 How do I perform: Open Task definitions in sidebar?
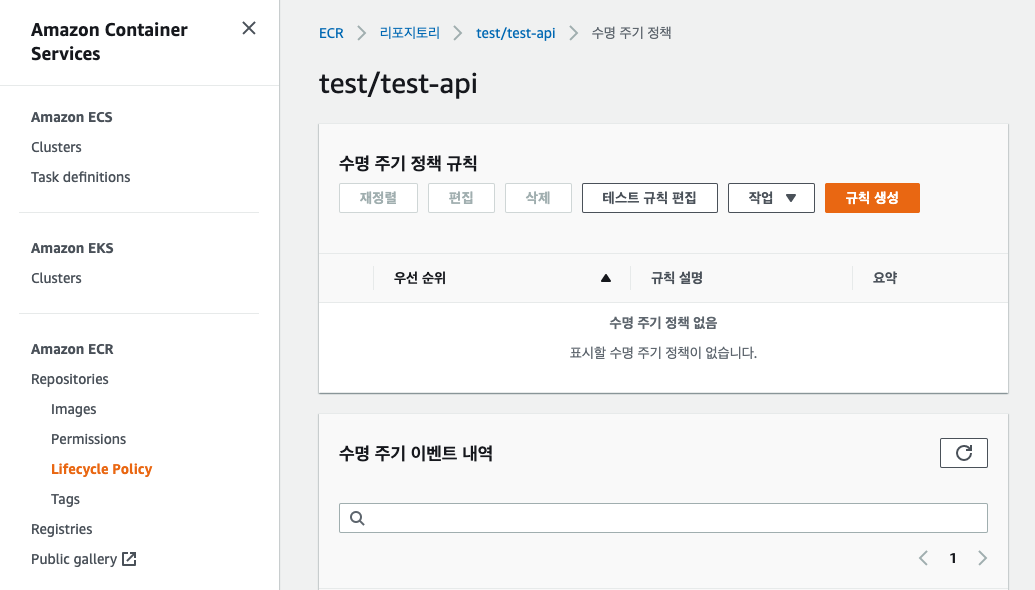81,177
